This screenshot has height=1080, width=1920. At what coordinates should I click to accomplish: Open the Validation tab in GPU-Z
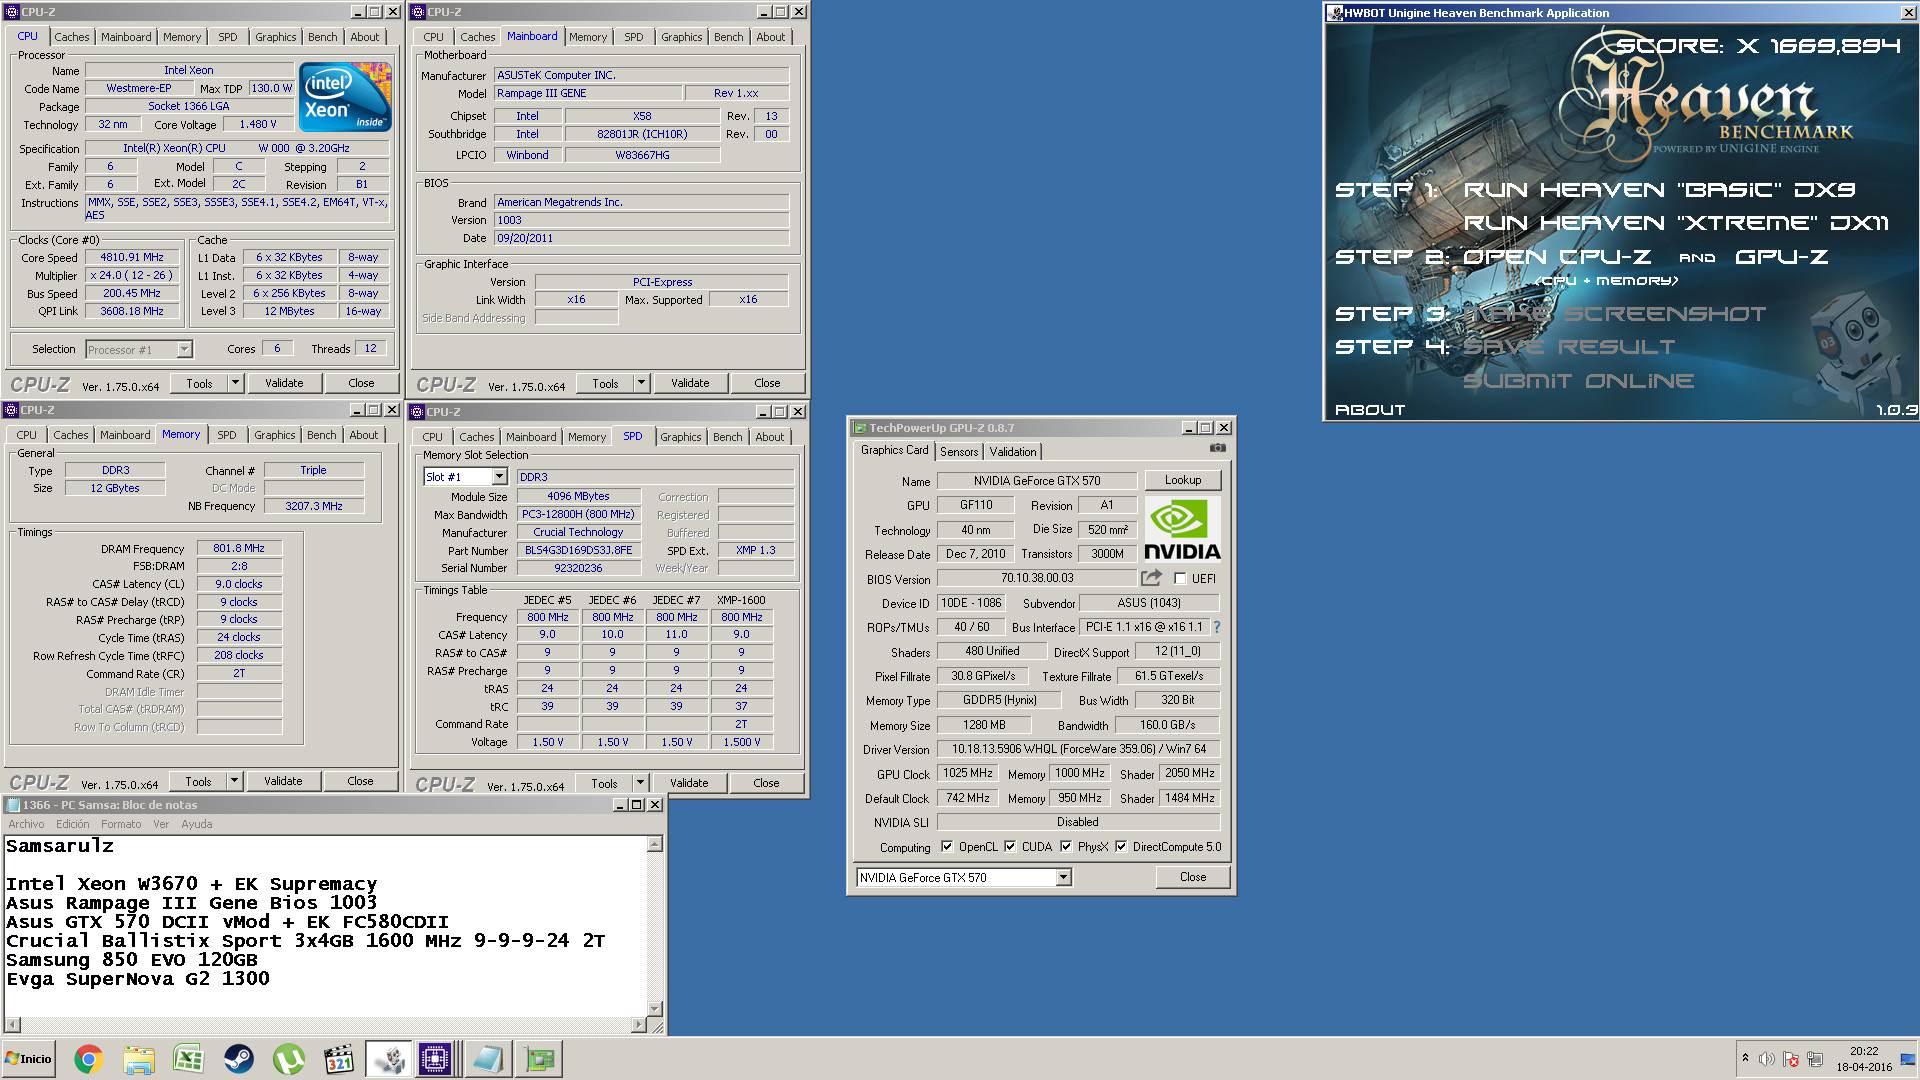pos(1013,451)
